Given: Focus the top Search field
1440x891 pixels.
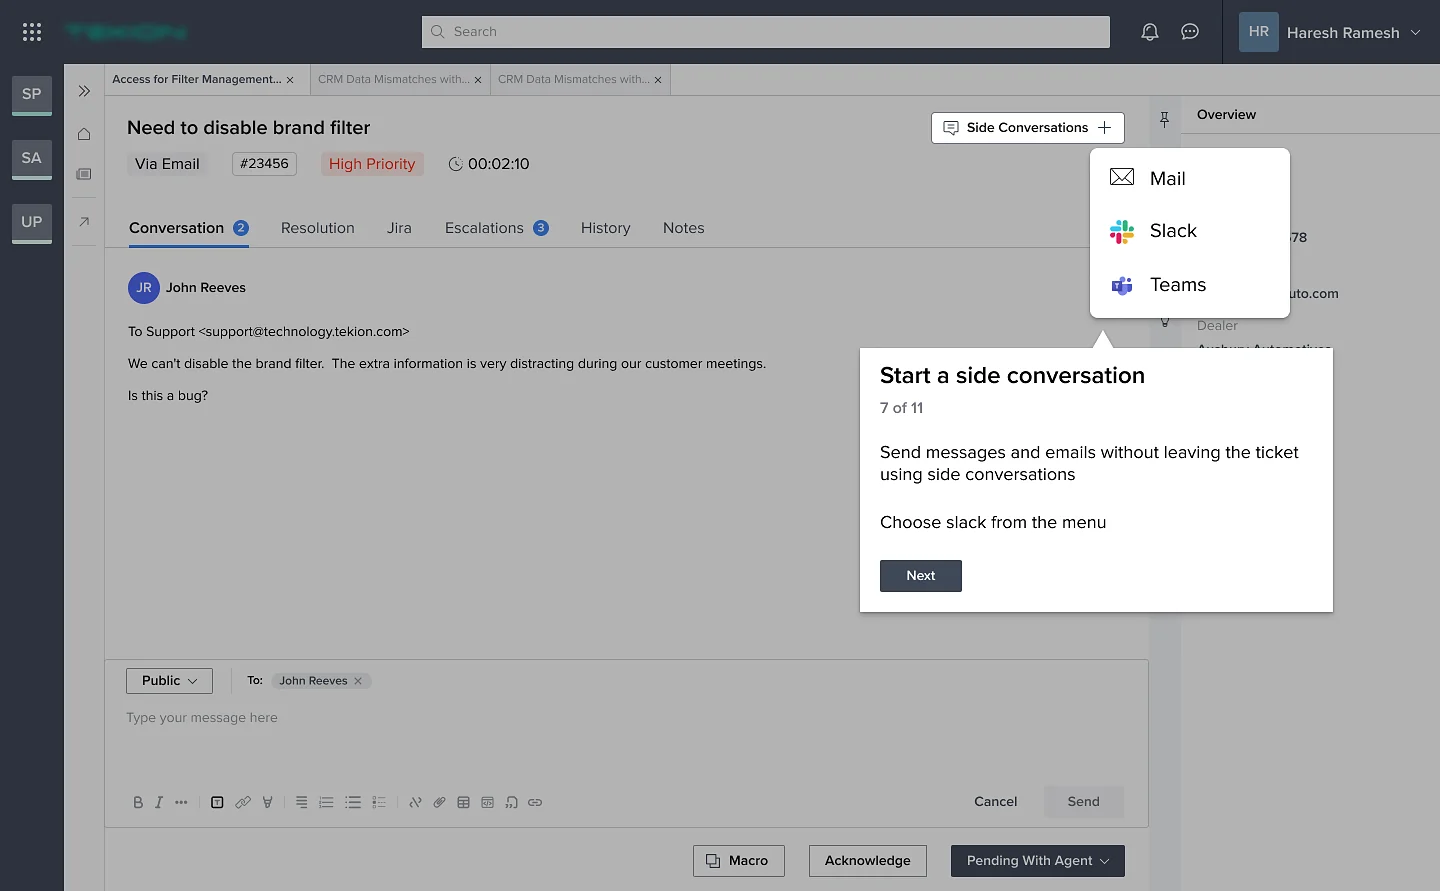Looking at the screenshot, I should coord(766,32).
